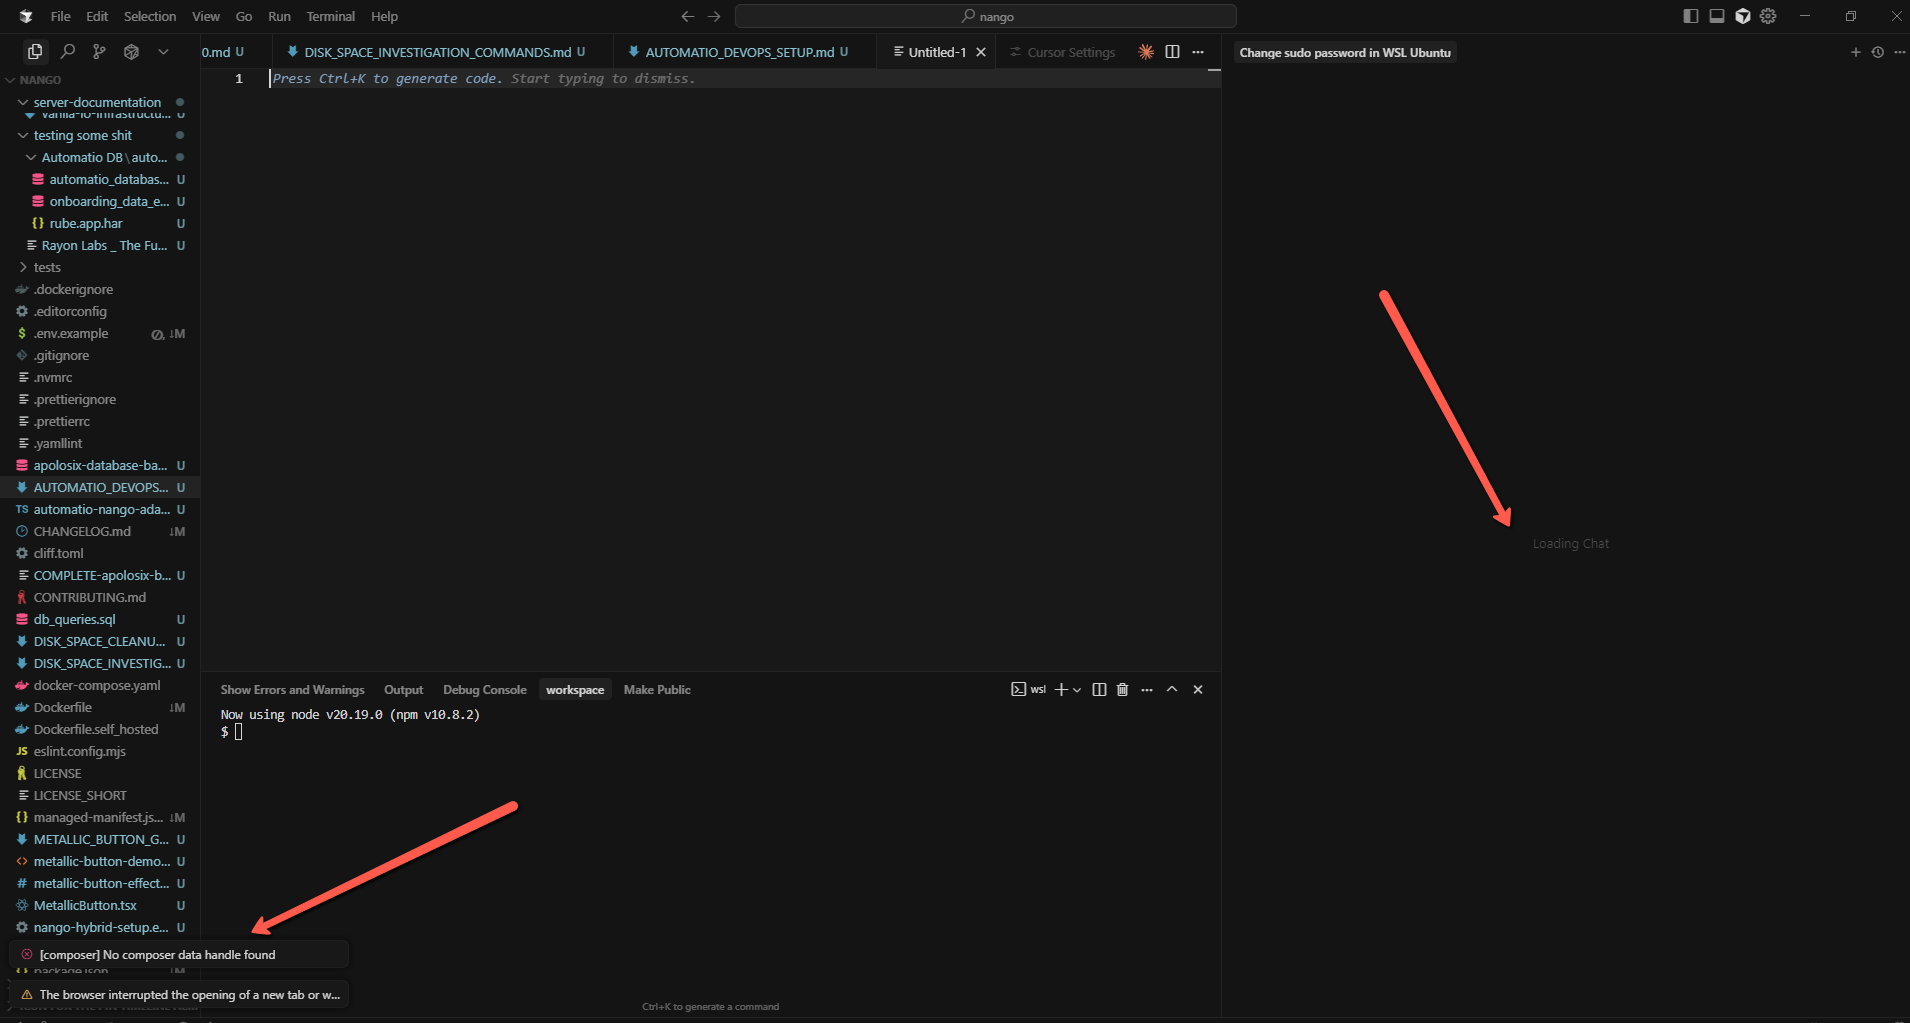Screen dimensions: 1910x1023
Task: Open MetallicButton.tsx file
Action: pos(85,905)
